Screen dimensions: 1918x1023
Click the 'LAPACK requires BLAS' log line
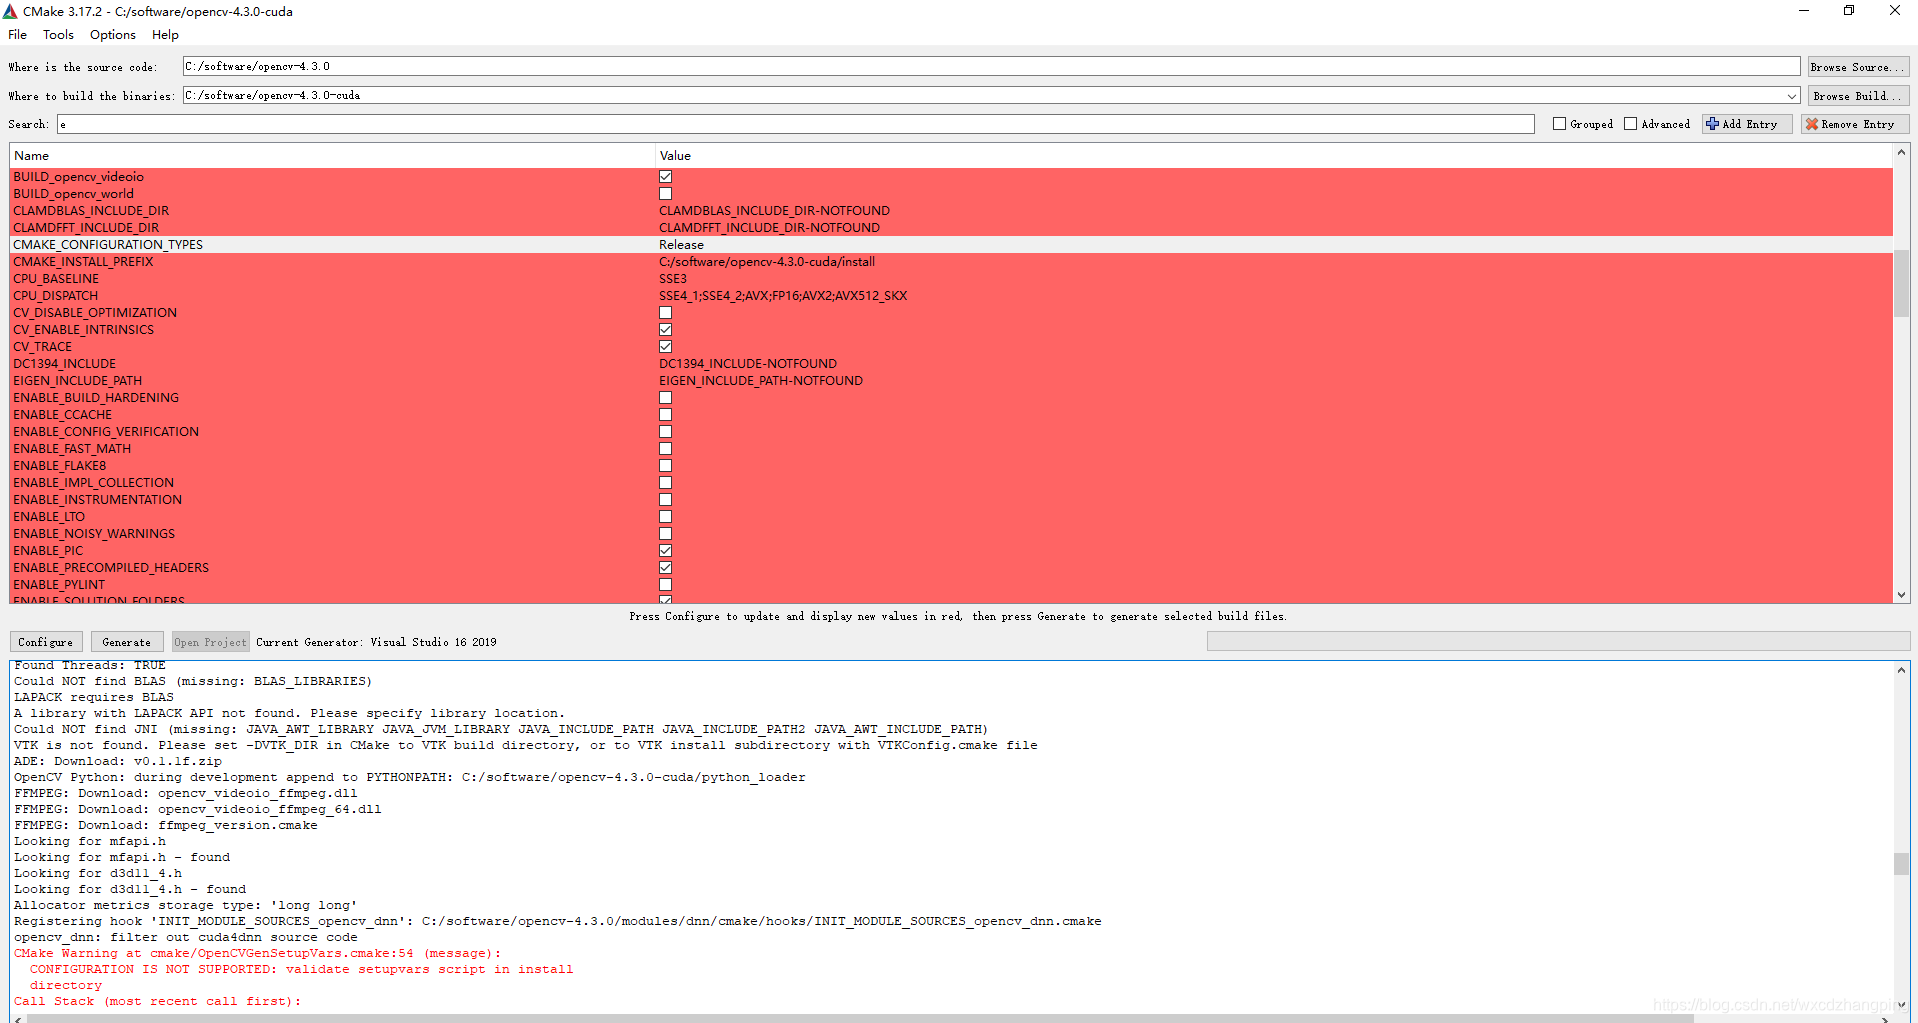[x=94, y=698]
